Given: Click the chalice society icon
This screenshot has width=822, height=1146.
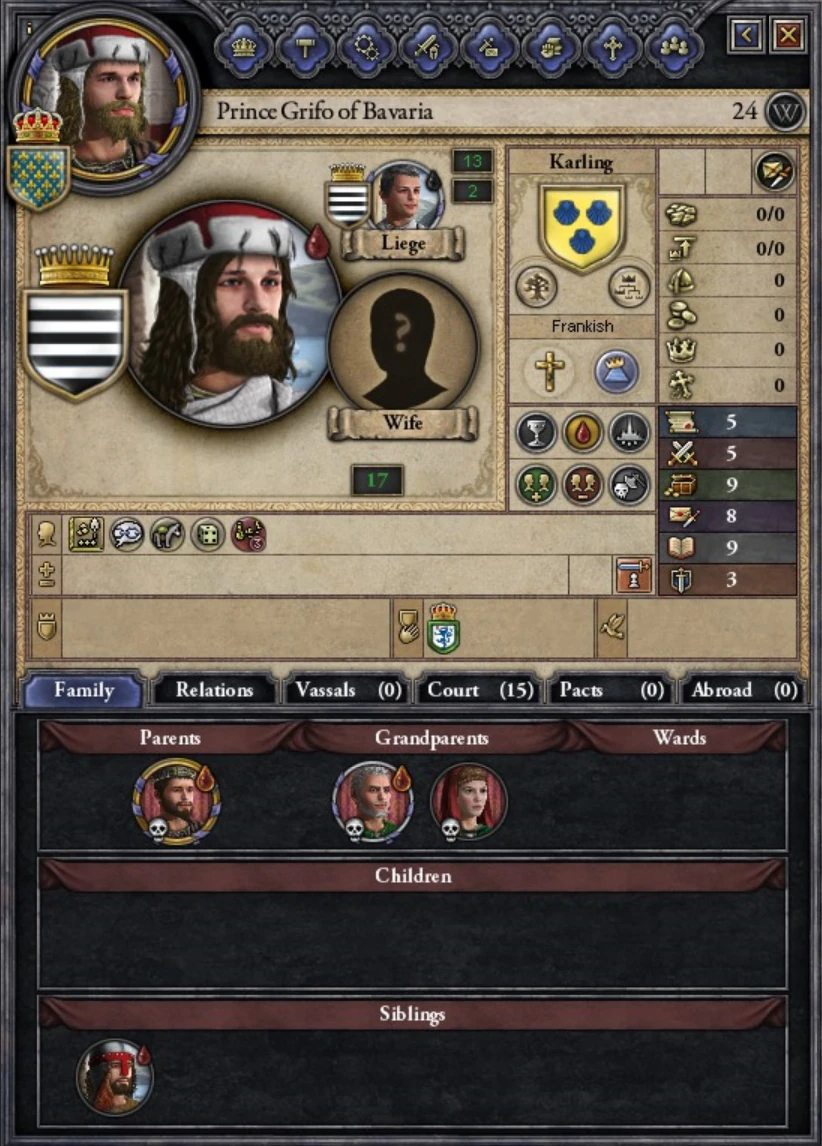Looking at the screenshot, I should [536, 431].
